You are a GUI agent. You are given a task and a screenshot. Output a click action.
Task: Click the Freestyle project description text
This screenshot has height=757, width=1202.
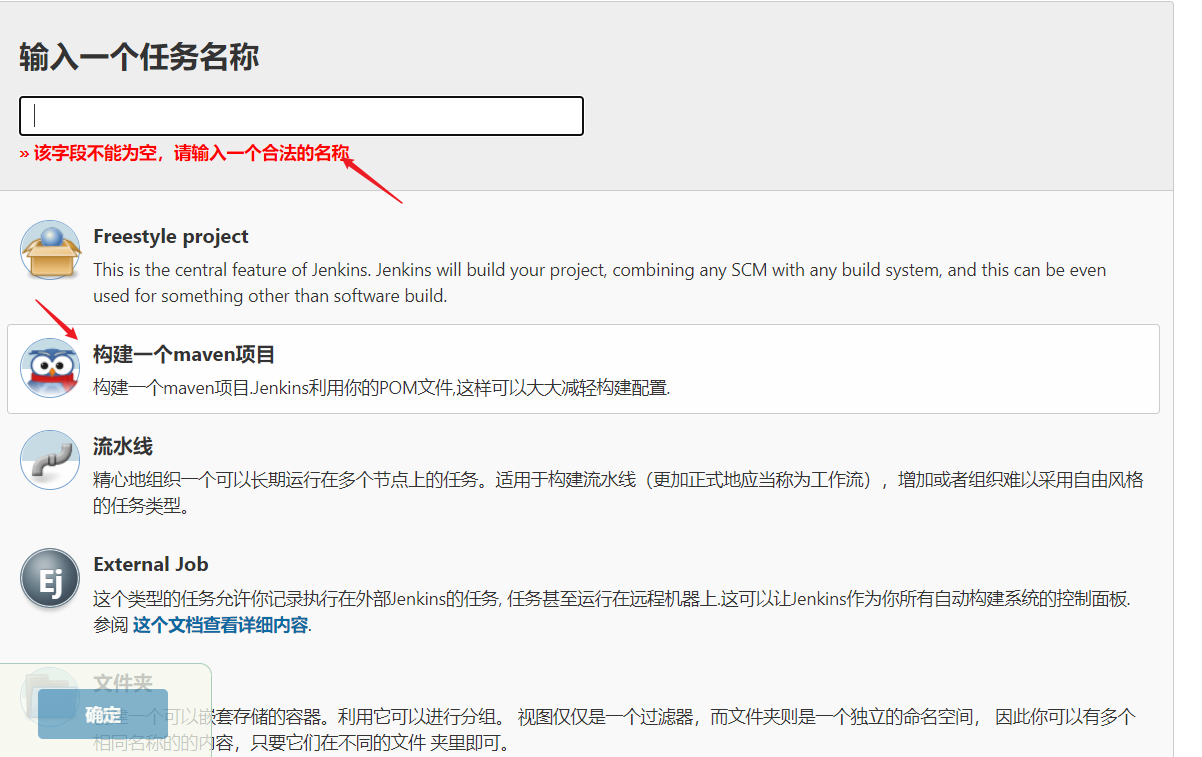[x=600, y=283]
